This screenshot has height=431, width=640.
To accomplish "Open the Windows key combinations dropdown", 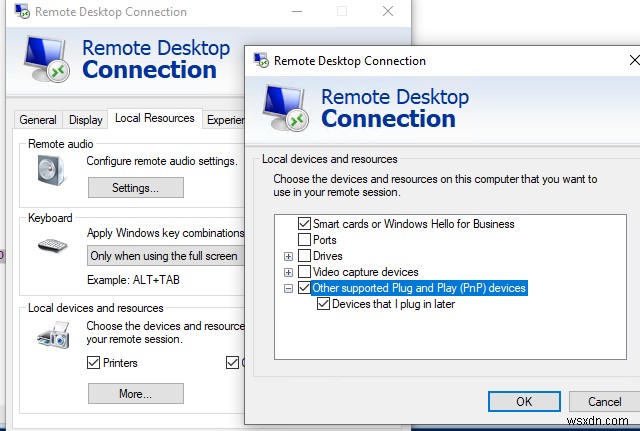I will [x=163, y=255].
